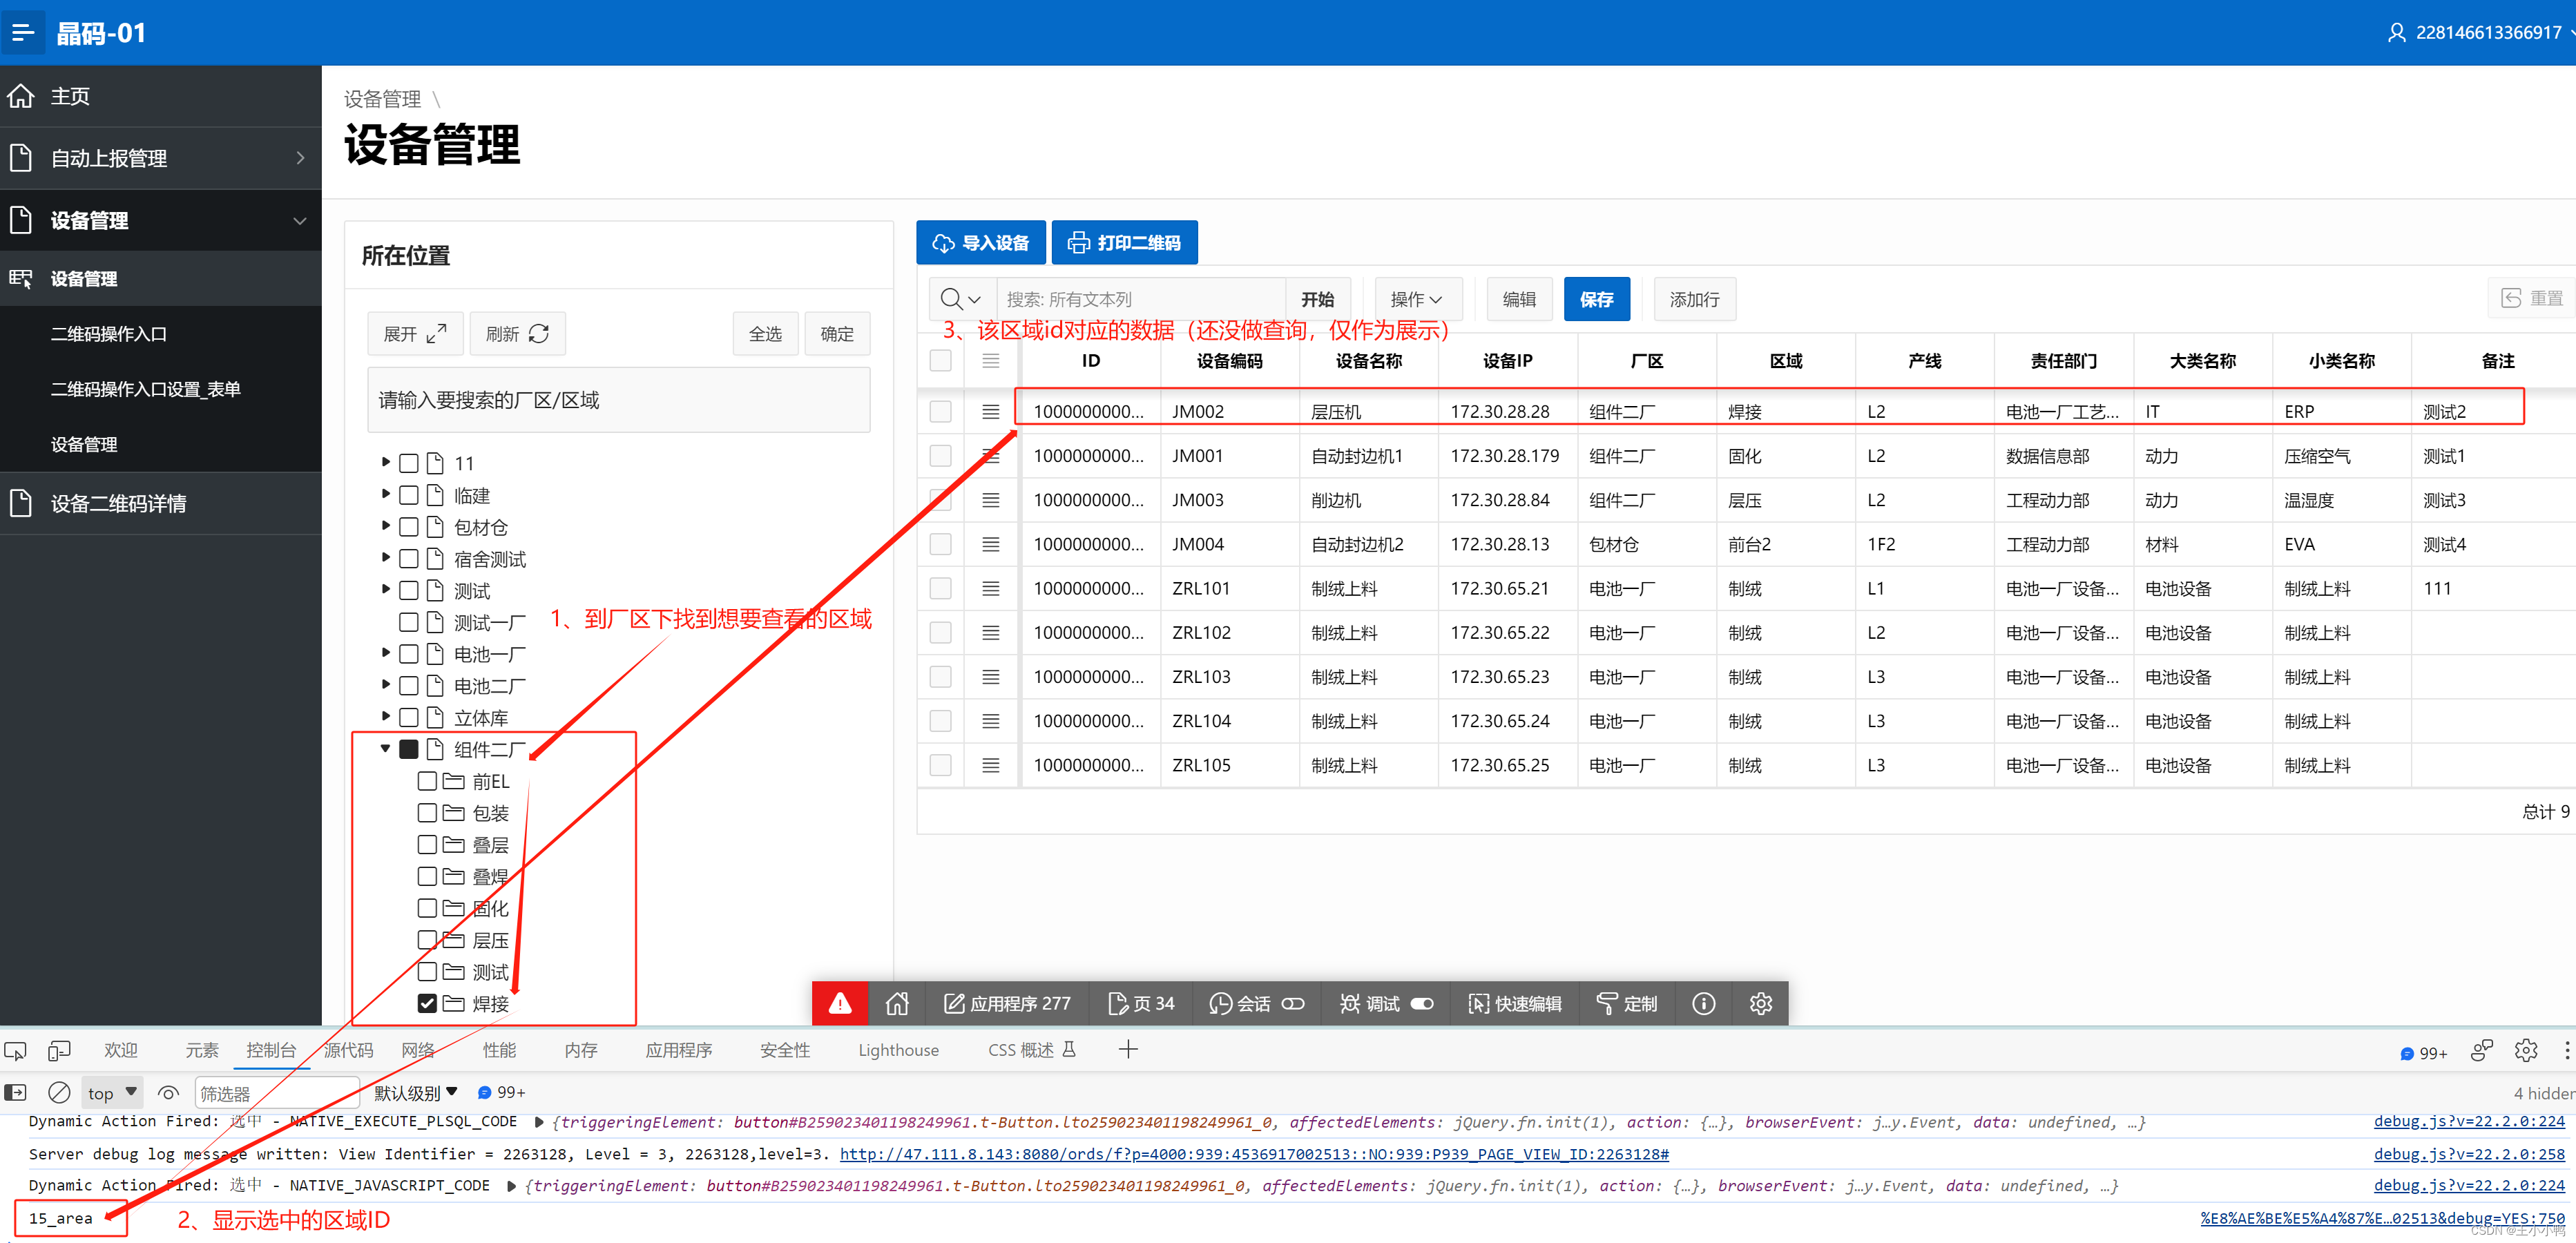Click the plus icon to add DevTools tab
The image size is (2576, 1243).
[x=1128, y=1049]
